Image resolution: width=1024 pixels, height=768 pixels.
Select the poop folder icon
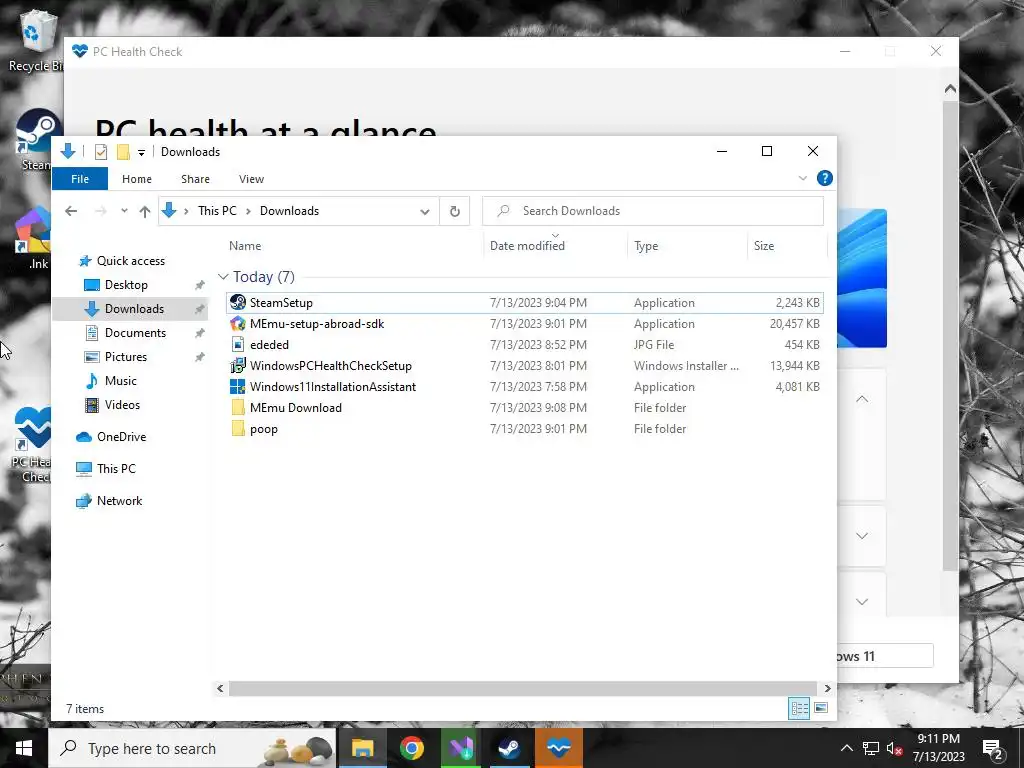(x=238, y=428)
